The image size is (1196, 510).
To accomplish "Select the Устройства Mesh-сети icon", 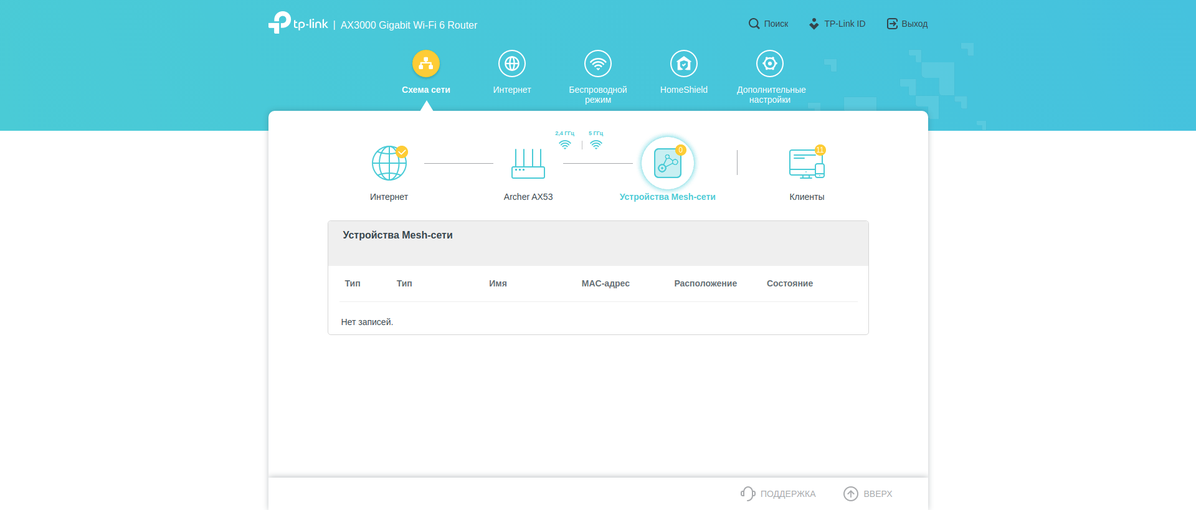I will [667, 163].
